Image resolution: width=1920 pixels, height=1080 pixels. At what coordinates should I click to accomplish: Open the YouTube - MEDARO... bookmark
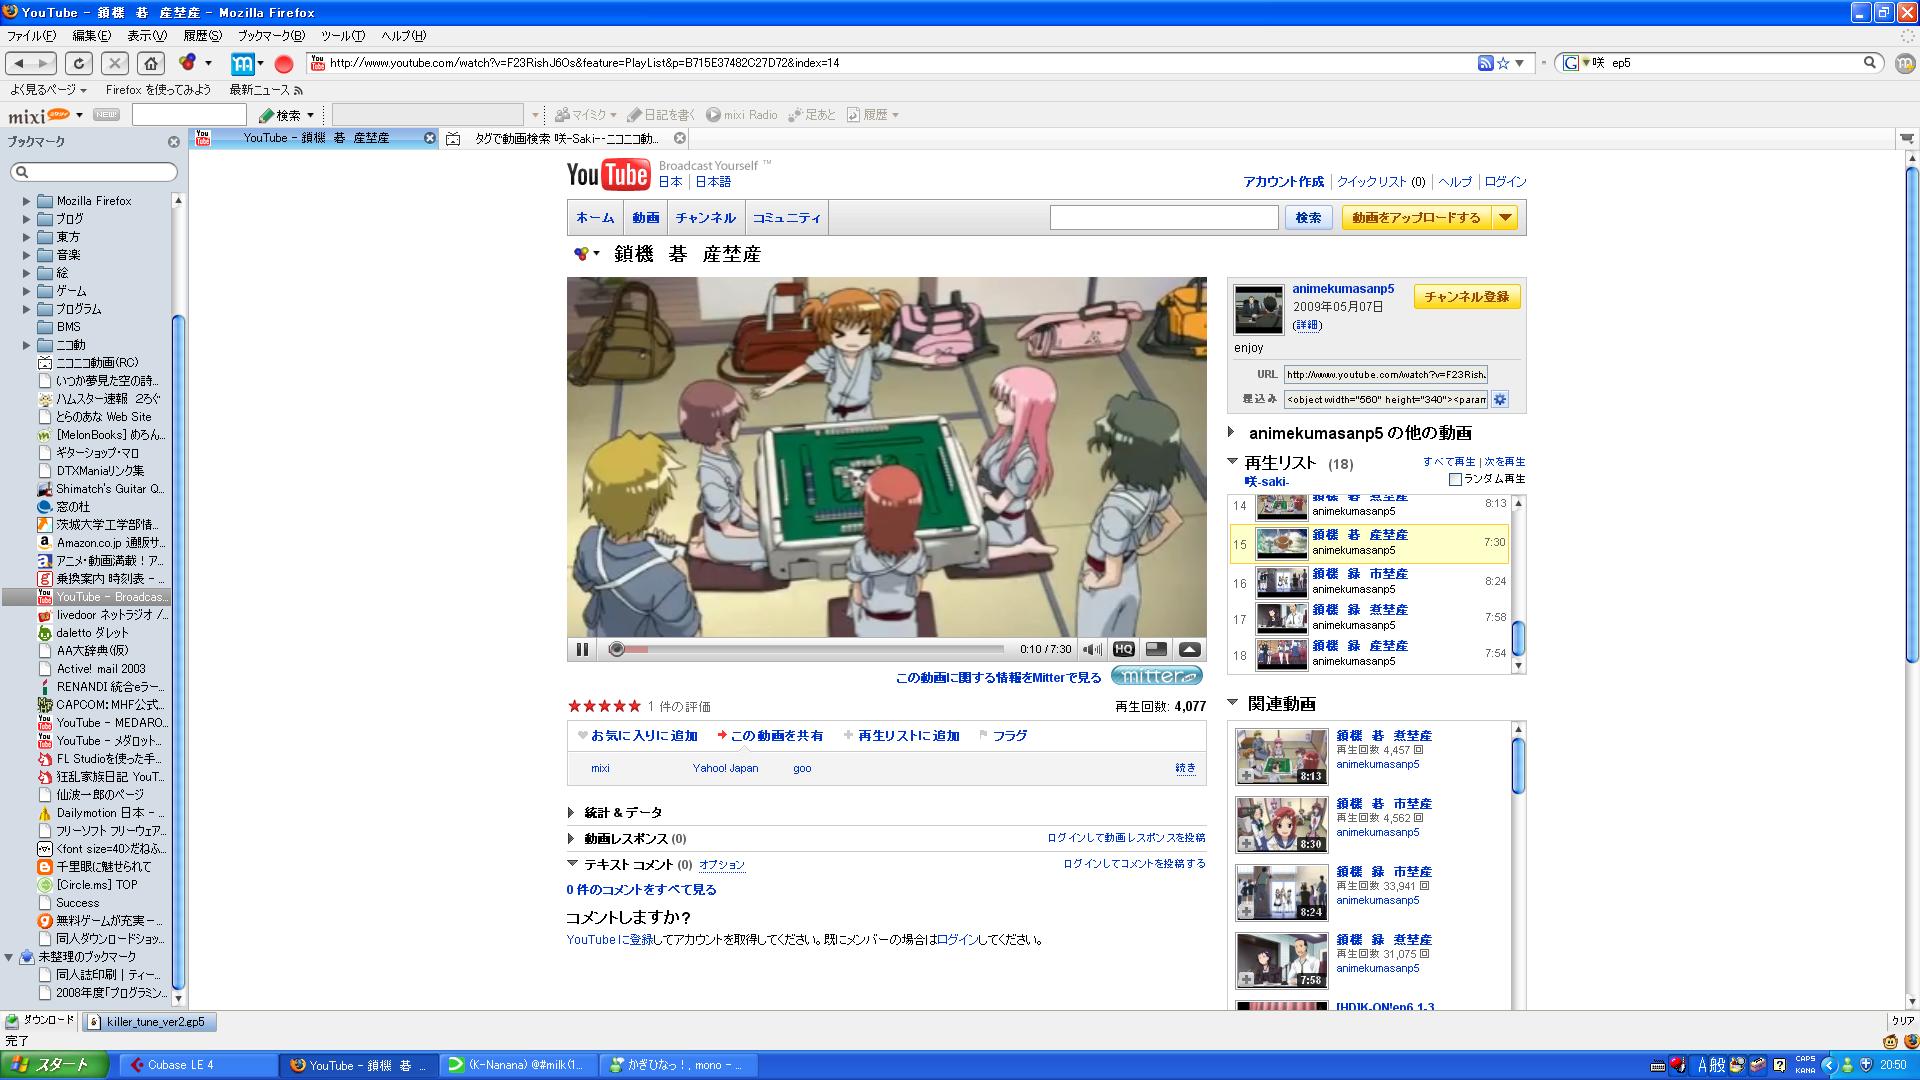[111, 723]
